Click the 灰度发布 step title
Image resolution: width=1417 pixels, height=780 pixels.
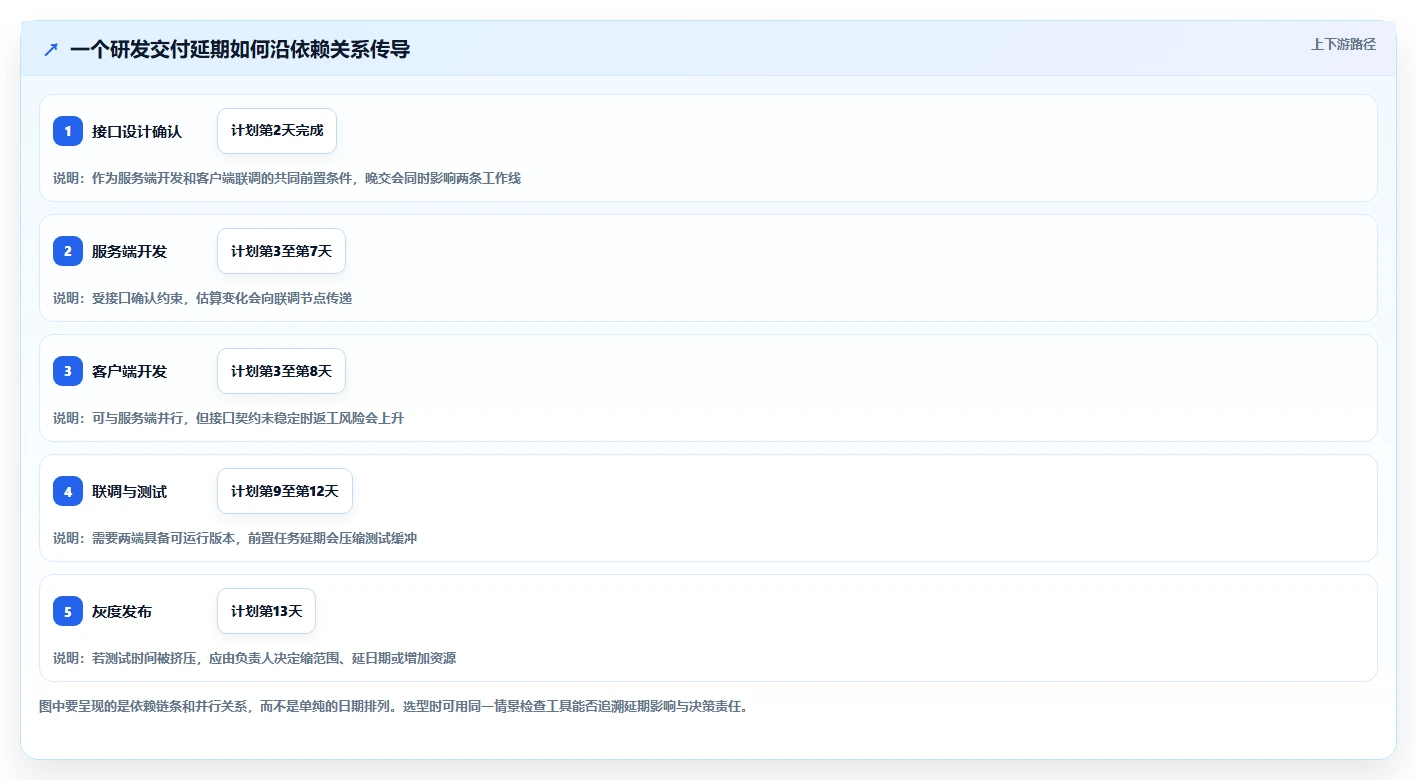point(122,611)
